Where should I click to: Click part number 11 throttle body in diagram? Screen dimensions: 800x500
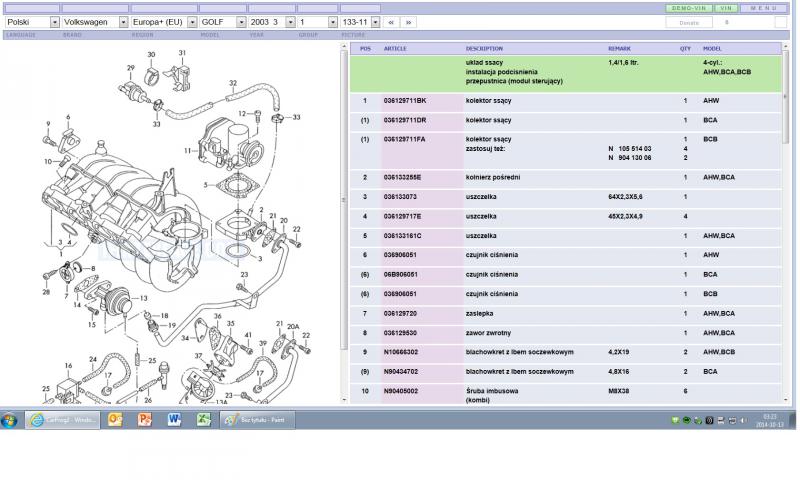point(187,151)
